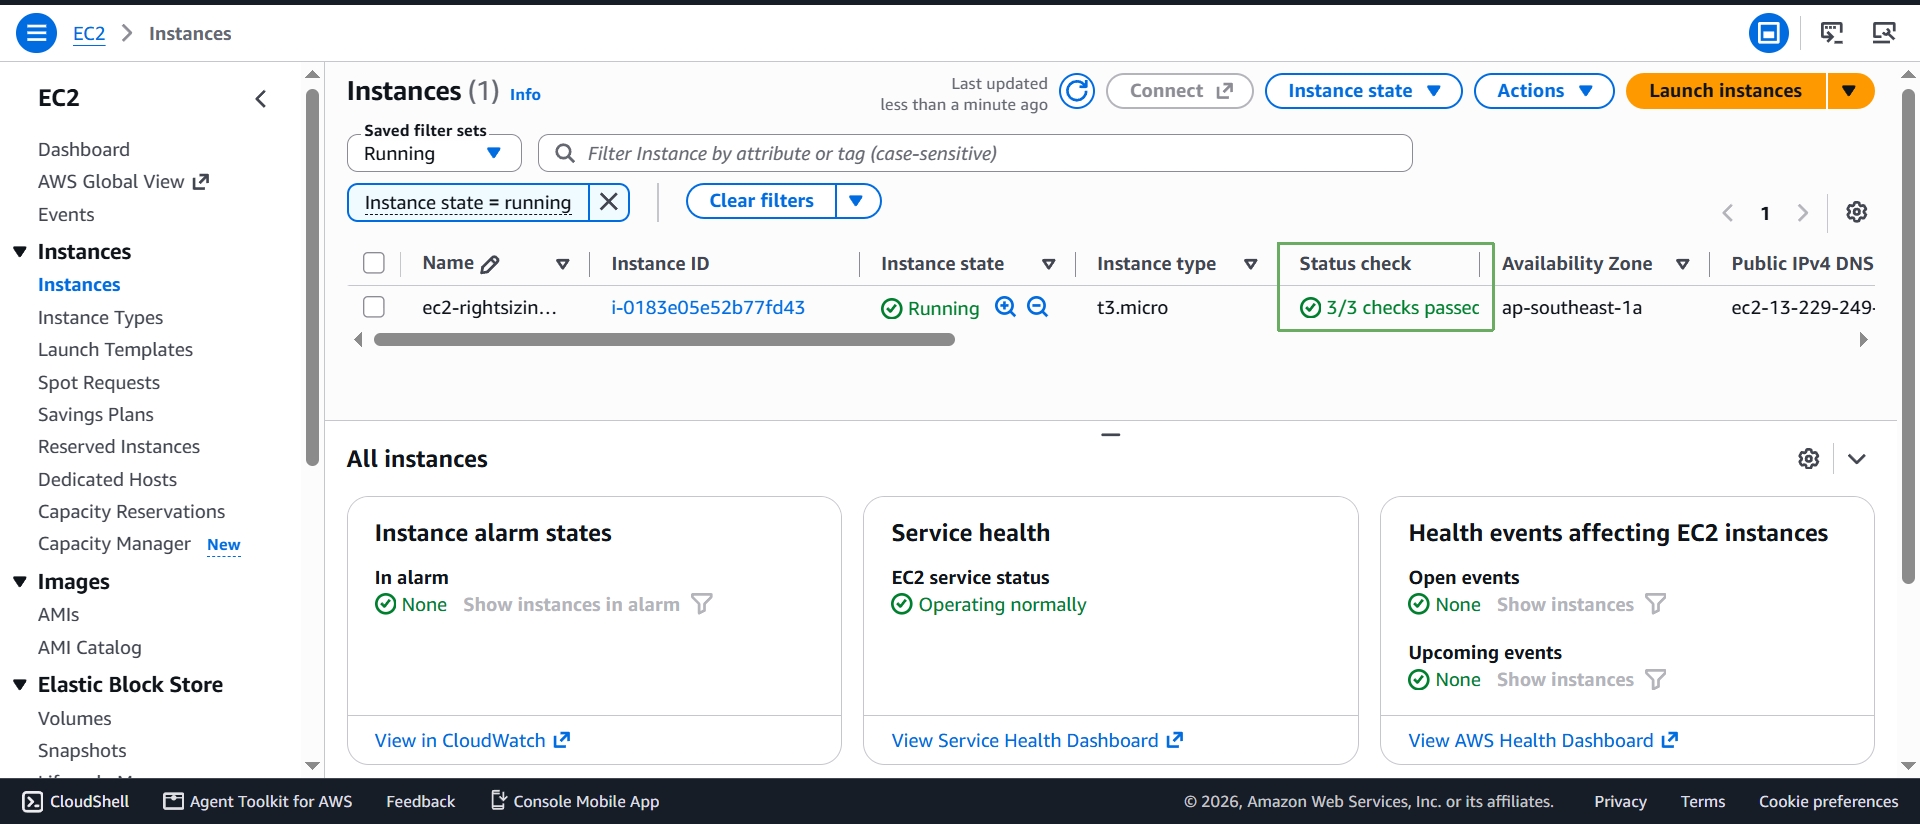
Task: Open CloudShell from the footer
Action: (76, 801)
